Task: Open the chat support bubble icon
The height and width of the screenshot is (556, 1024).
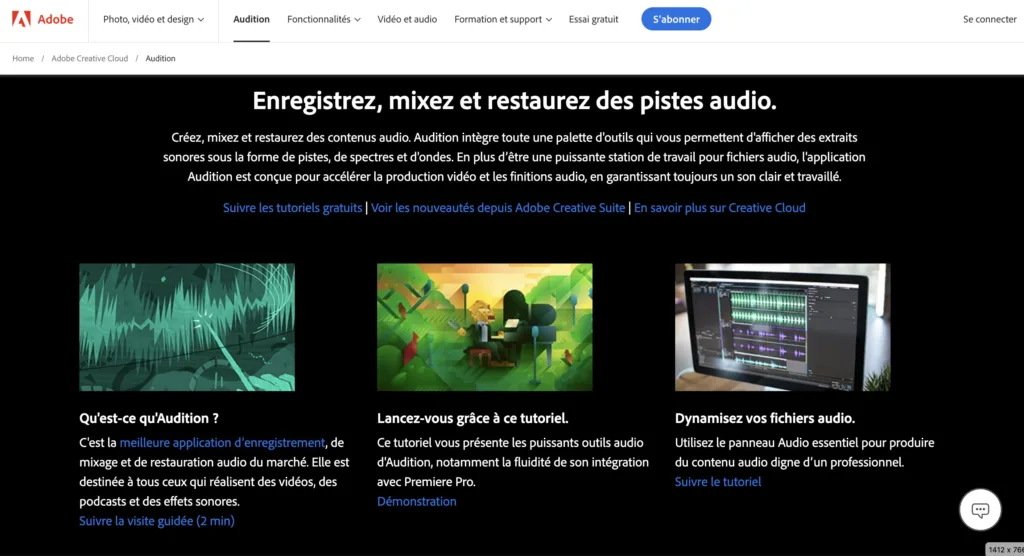Action: tap(980, 510)
